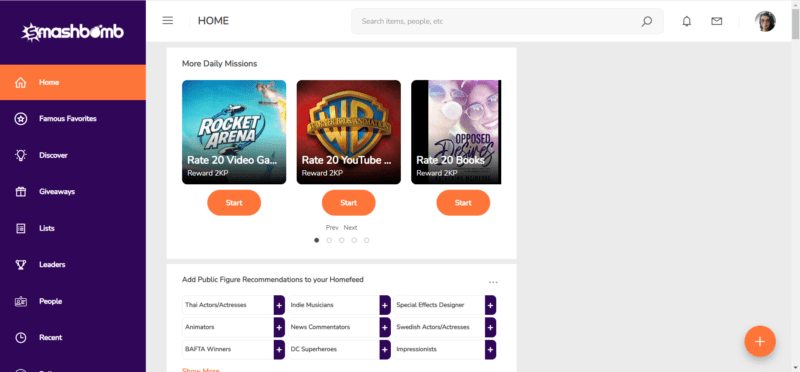Start the Rate 20 Video Games mission
The width and height of the screenshot is (800, 372).
click(234, 203)
